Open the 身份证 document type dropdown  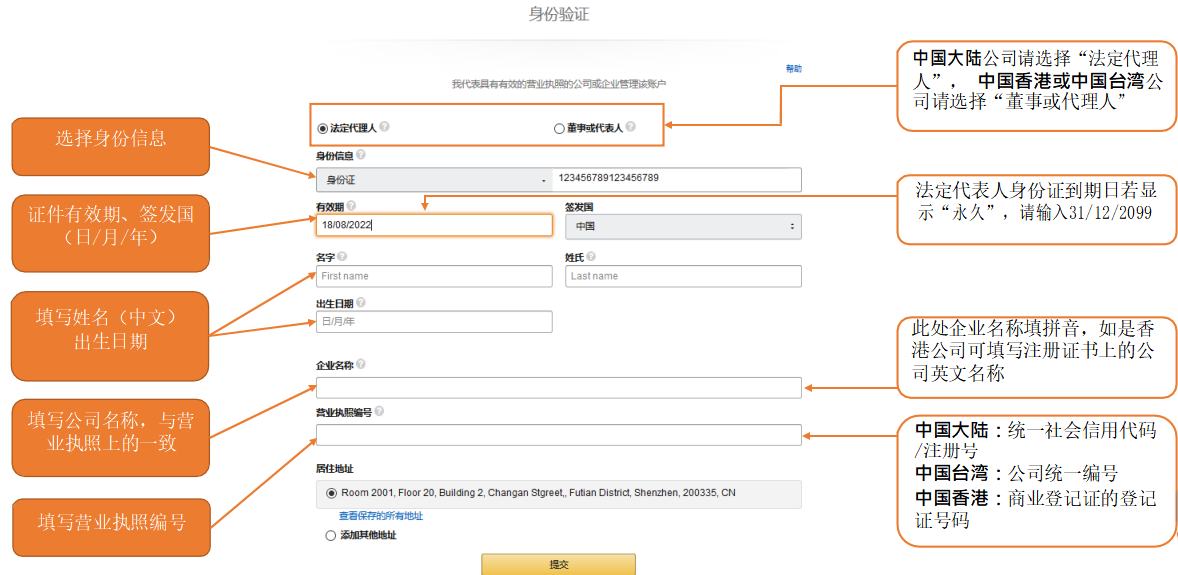[x=434, y=180]
